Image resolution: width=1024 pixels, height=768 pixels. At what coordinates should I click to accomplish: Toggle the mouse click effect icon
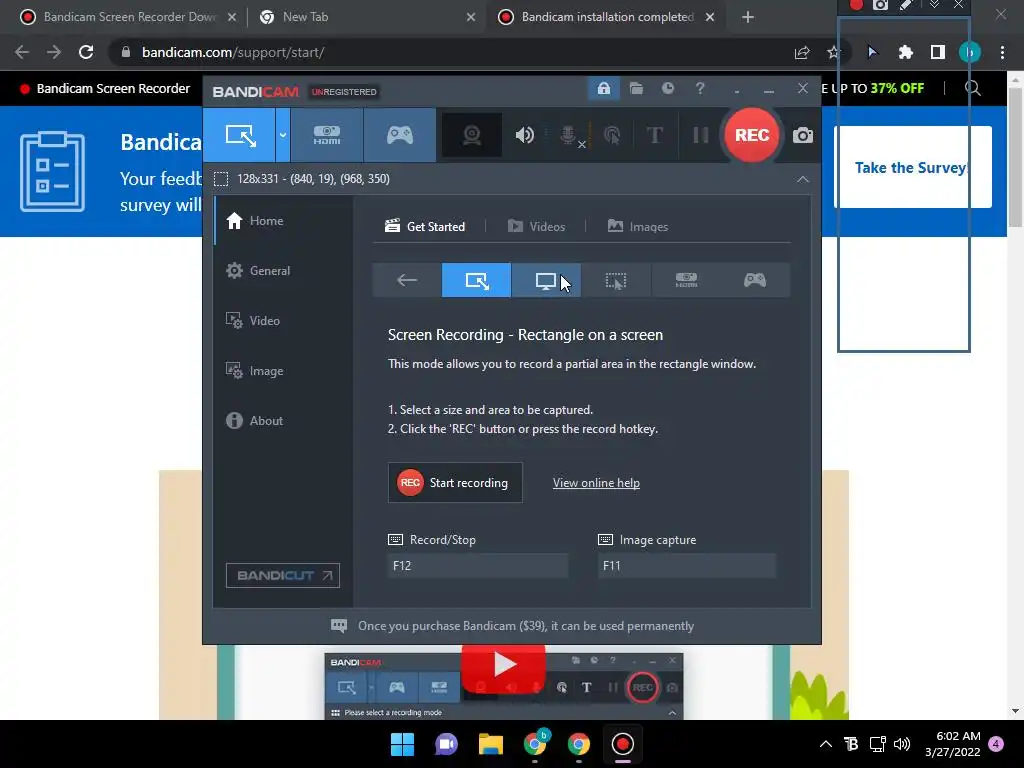coord(612,135)
